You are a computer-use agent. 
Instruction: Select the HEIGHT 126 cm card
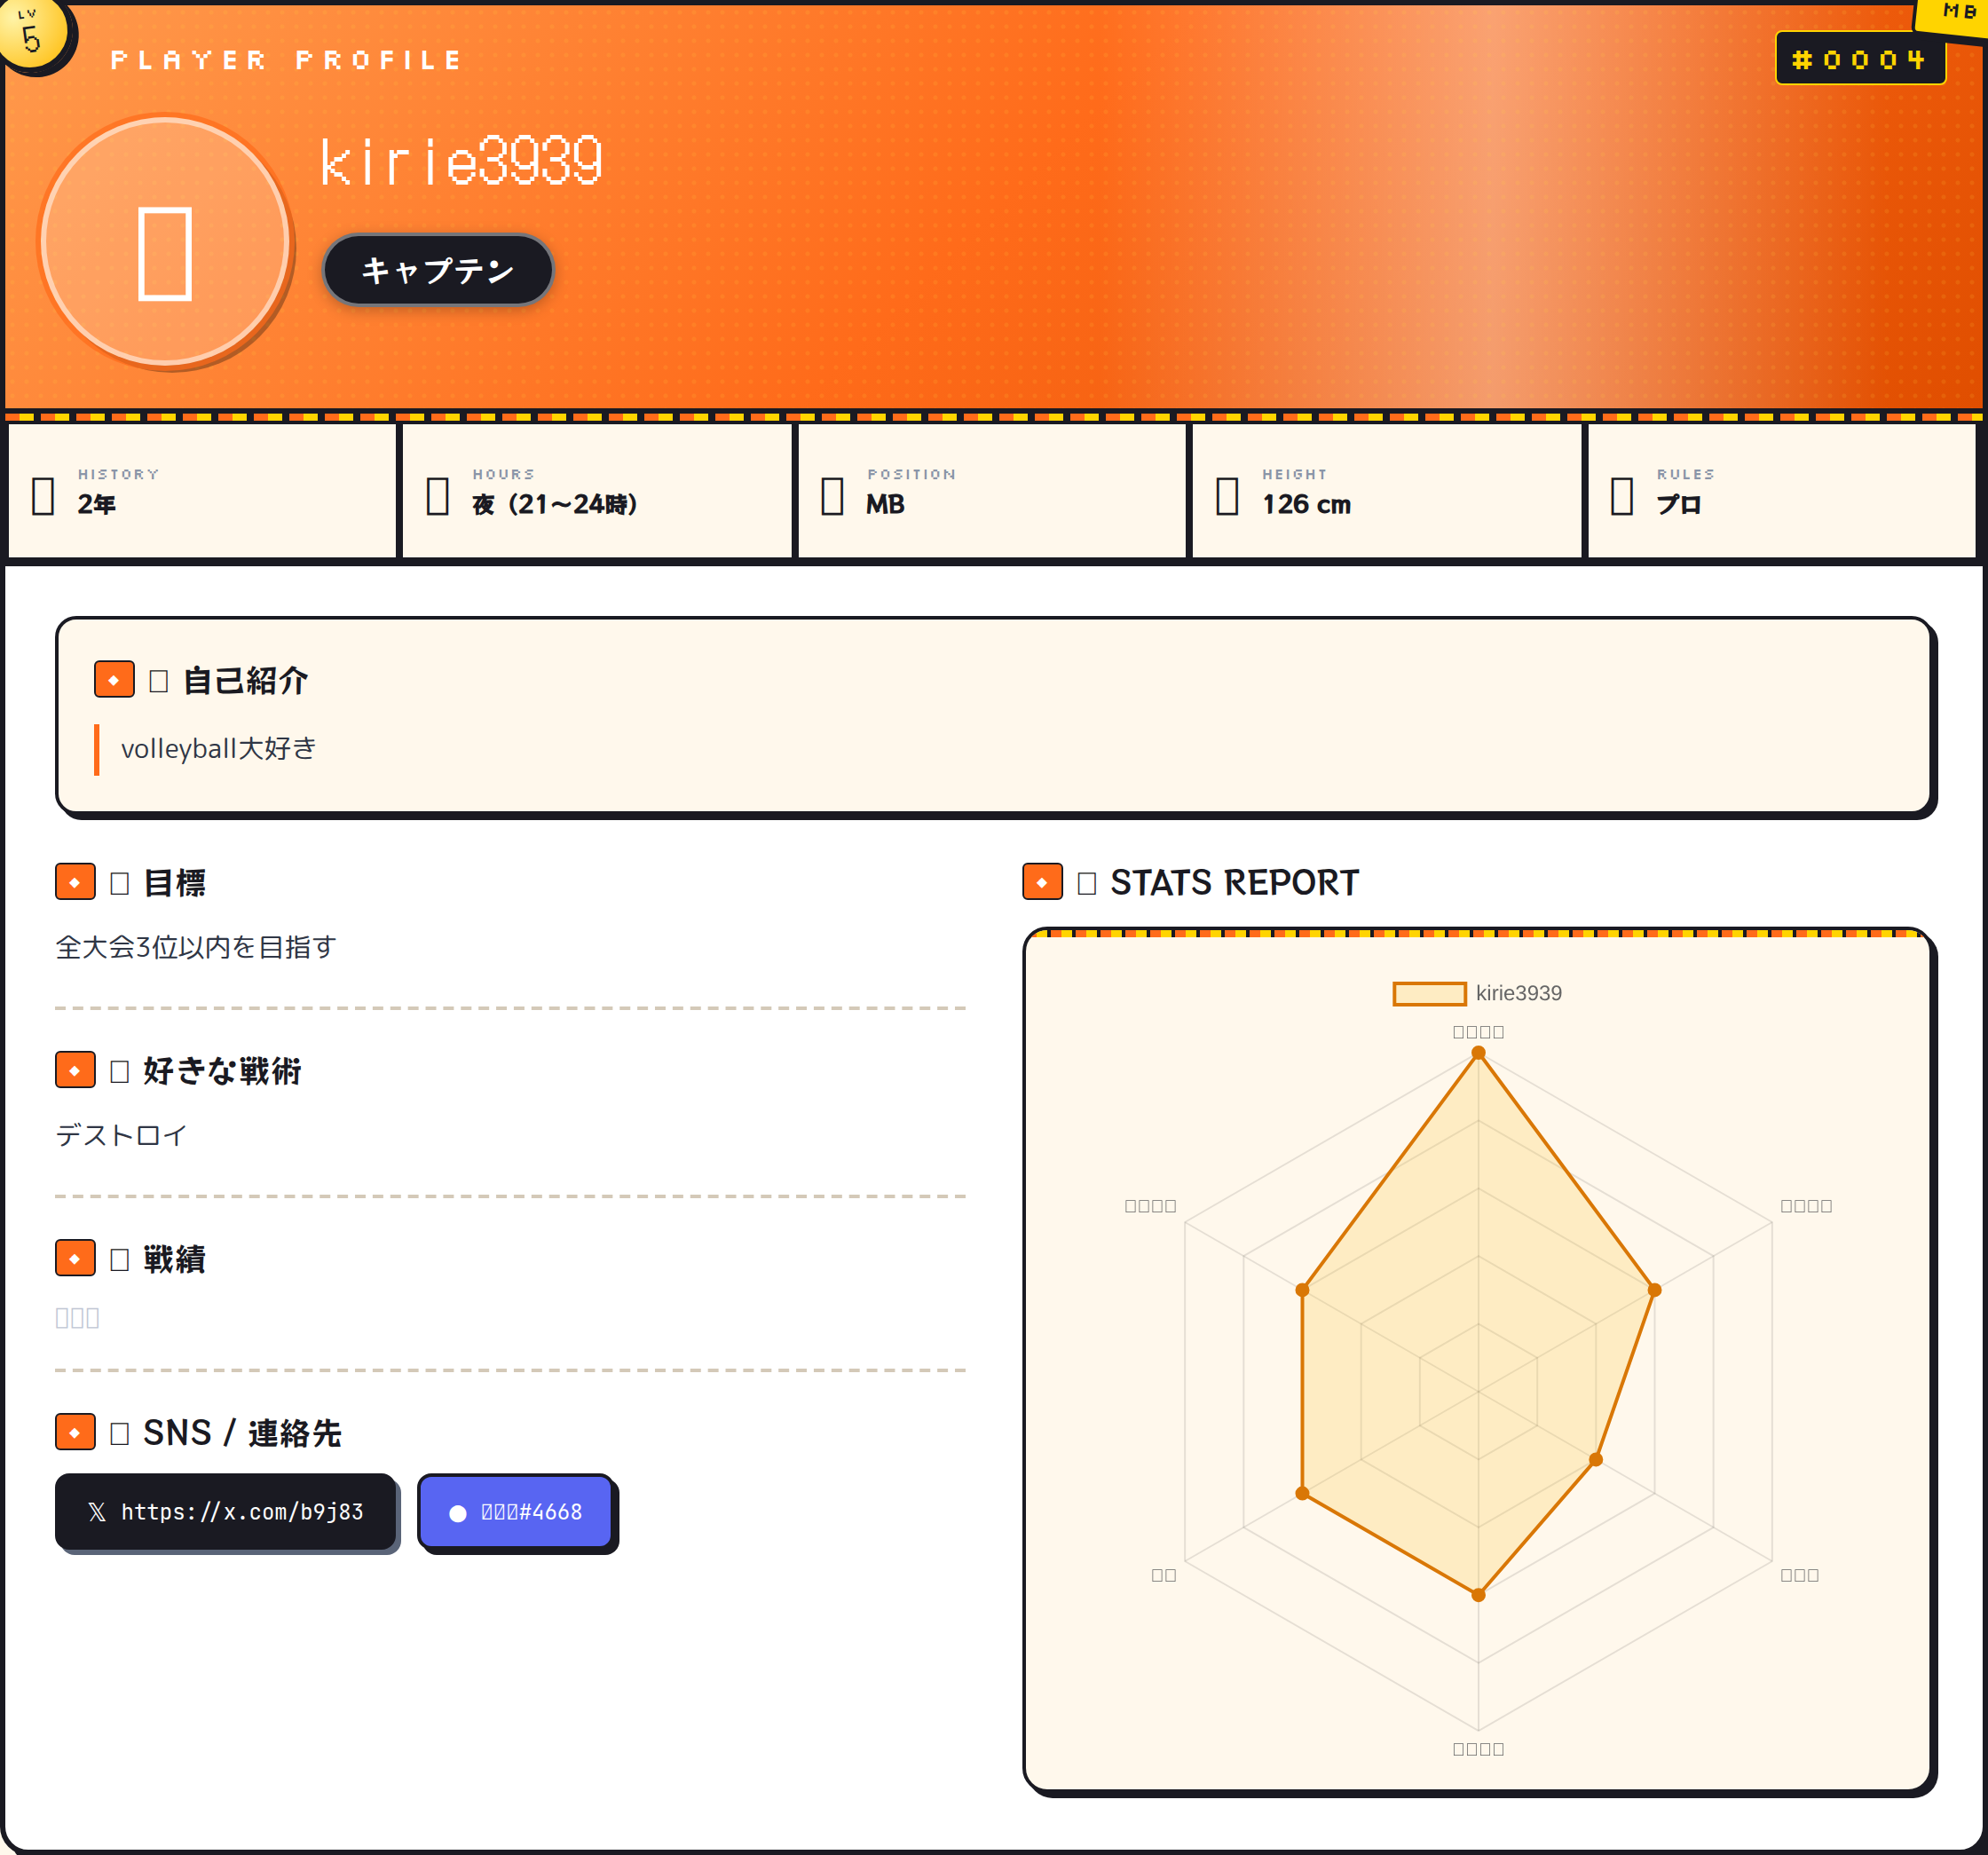pyautogui.click(x=1386, y=491)
